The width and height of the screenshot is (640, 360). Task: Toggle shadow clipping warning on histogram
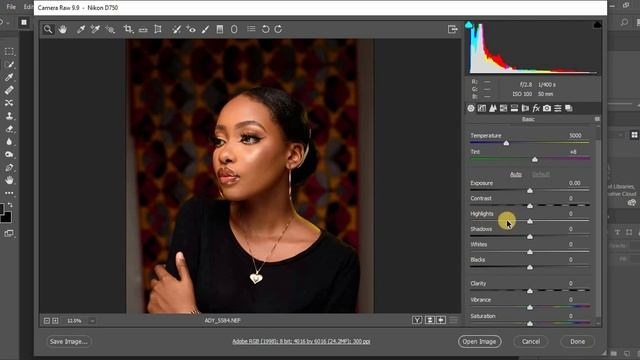point(469,24)
